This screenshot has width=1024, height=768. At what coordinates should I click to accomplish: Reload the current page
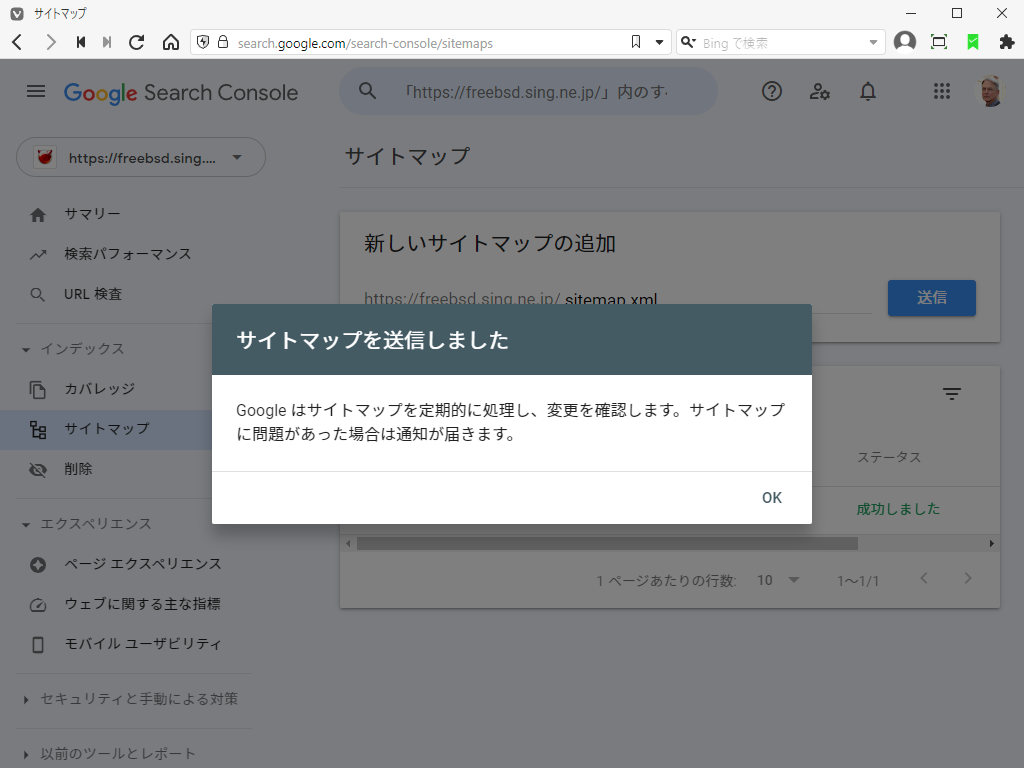click(136, 42)
